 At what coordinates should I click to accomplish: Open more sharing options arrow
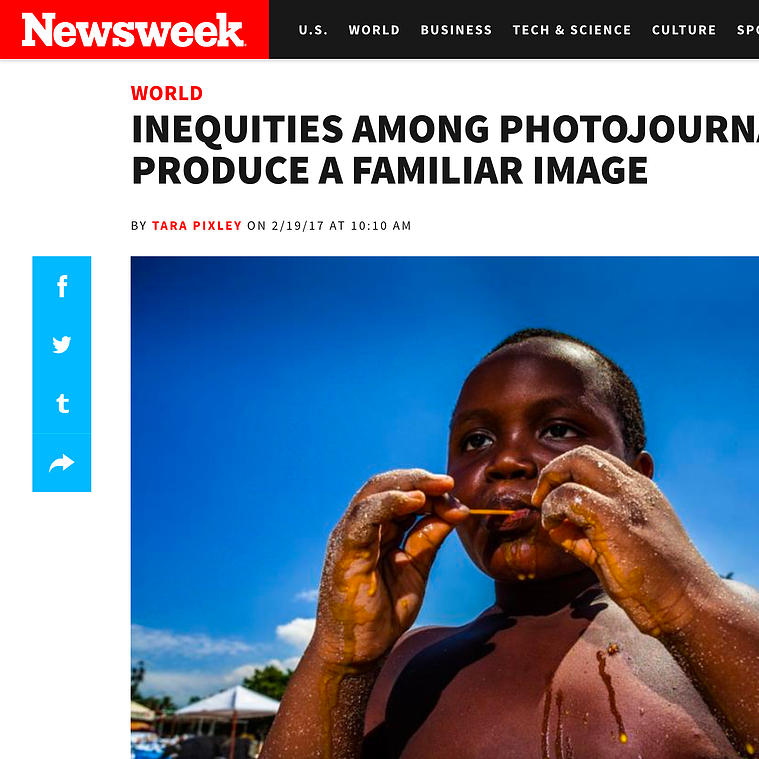61,463
